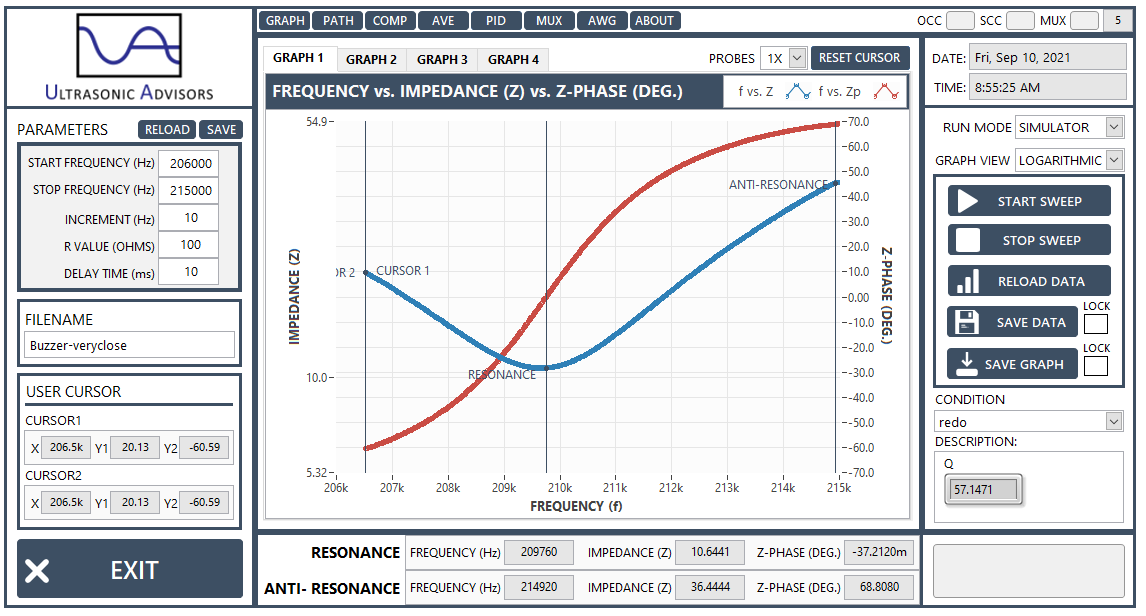The height and width of the screenshot is (616, 1146).
Task: Toggle the MUX indicator box
Action: pos(1085,20)
